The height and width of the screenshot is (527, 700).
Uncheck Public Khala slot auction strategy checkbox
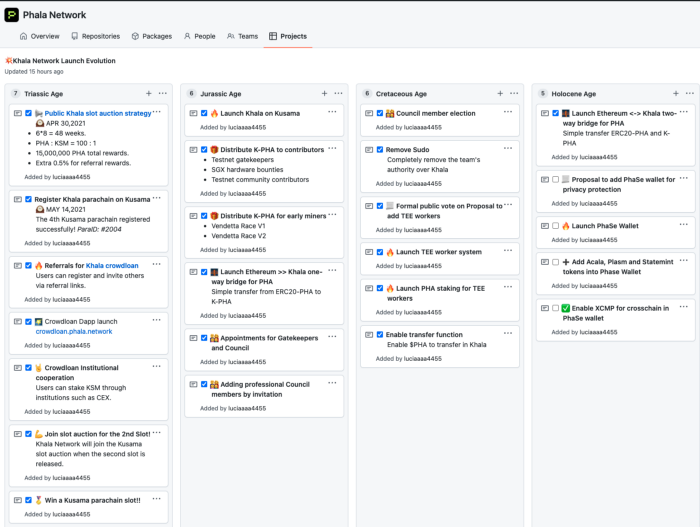point(29,113)
